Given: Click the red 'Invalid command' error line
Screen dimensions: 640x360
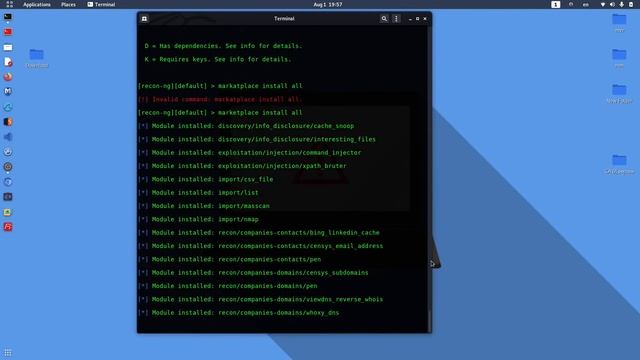Looking at the screenshot, I should [x=220, y=99].
